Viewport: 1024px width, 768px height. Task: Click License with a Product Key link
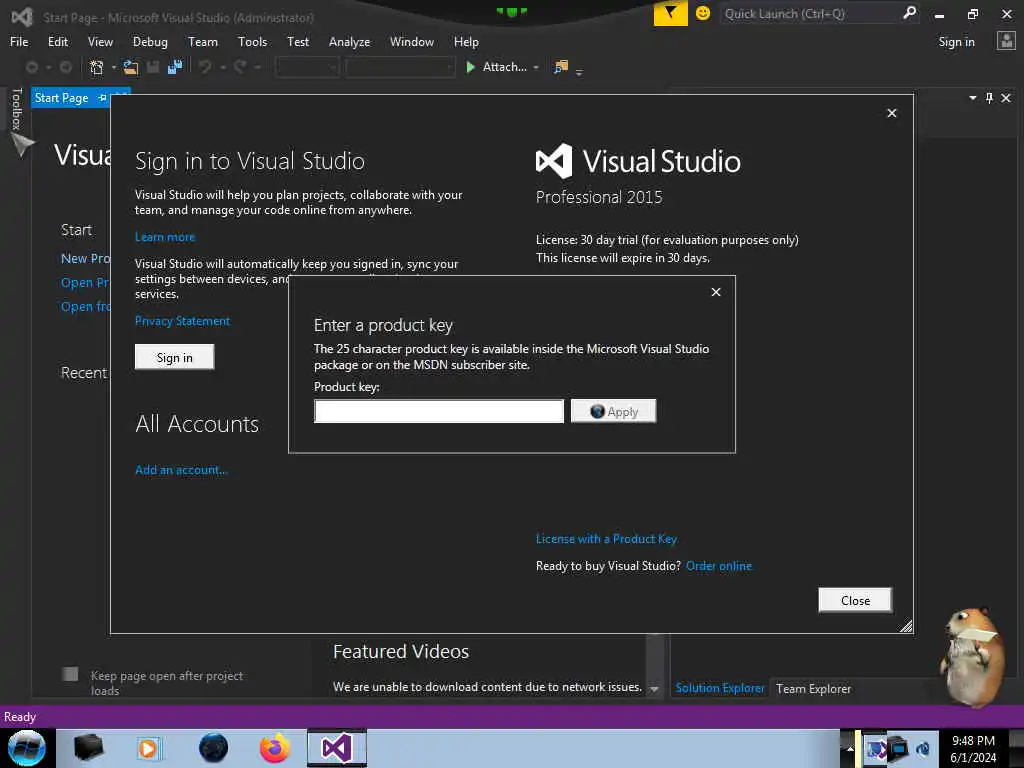(x=607, y=539)
